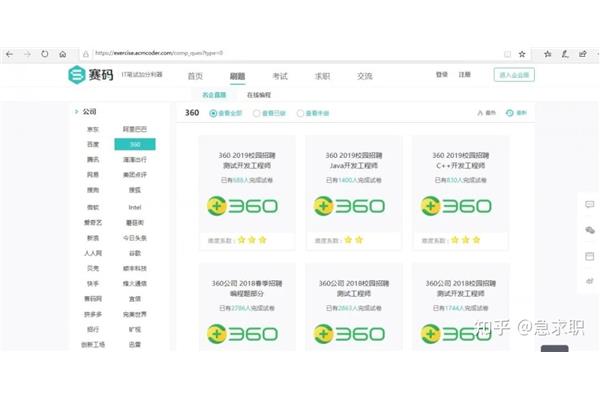Switch to the 在线编程 sub-tab

pyautogui.click(x=259, y=95)
